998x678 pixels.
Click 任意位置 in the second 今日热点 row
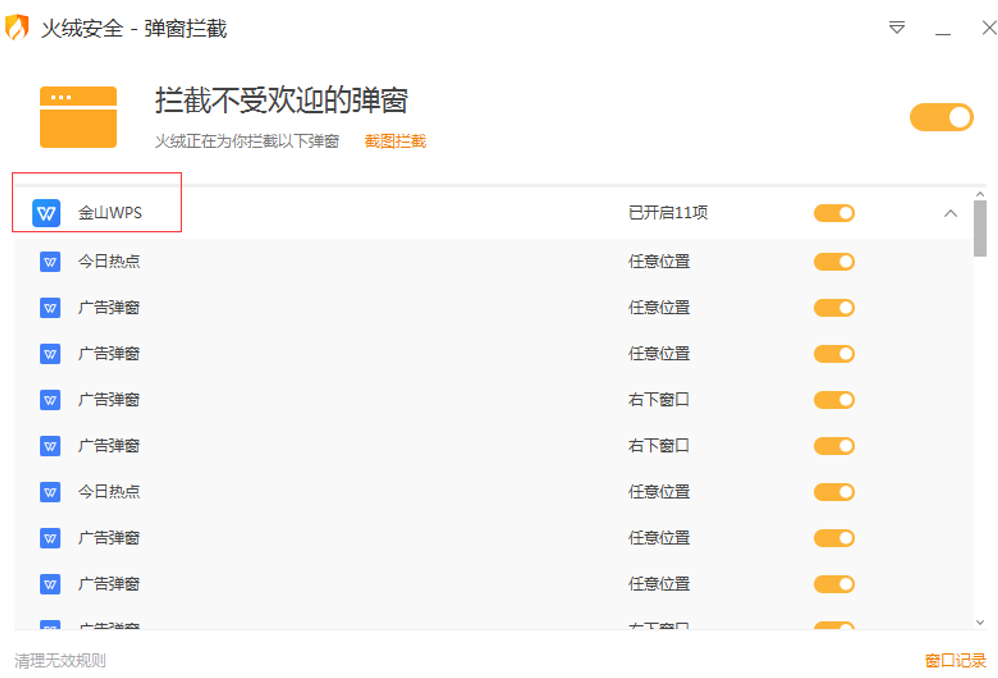[x=659, y=491]
